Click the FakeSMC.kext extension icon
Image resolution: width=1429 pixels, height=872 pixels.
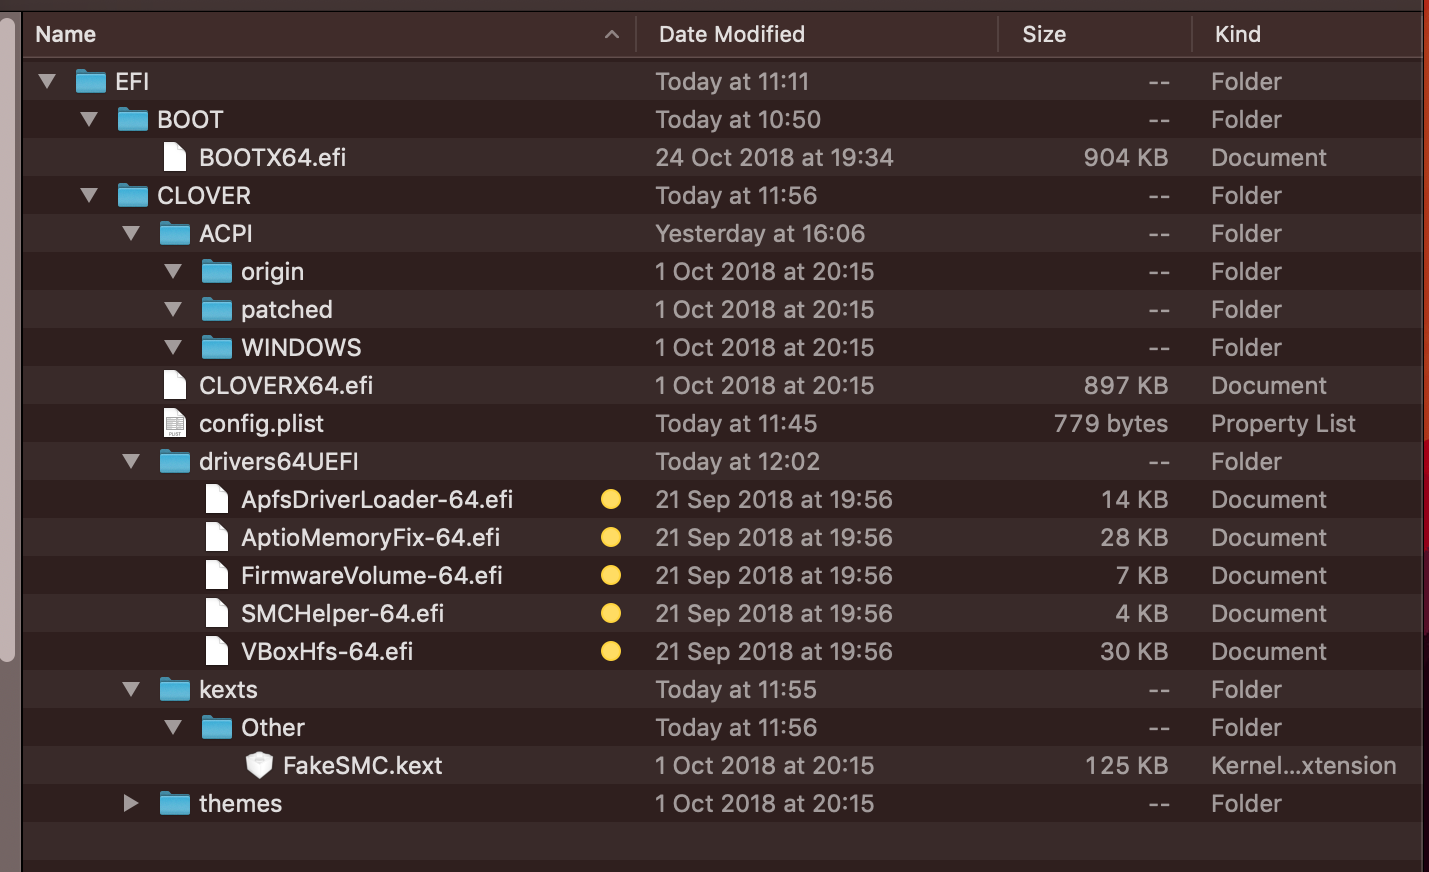pyautogui.click(x=259, y=765)
